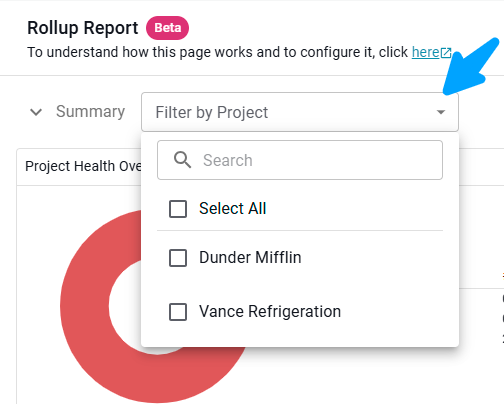Enable the Vance Refrigeration checkbox
The image size is (504, 404).
(178, 312)
